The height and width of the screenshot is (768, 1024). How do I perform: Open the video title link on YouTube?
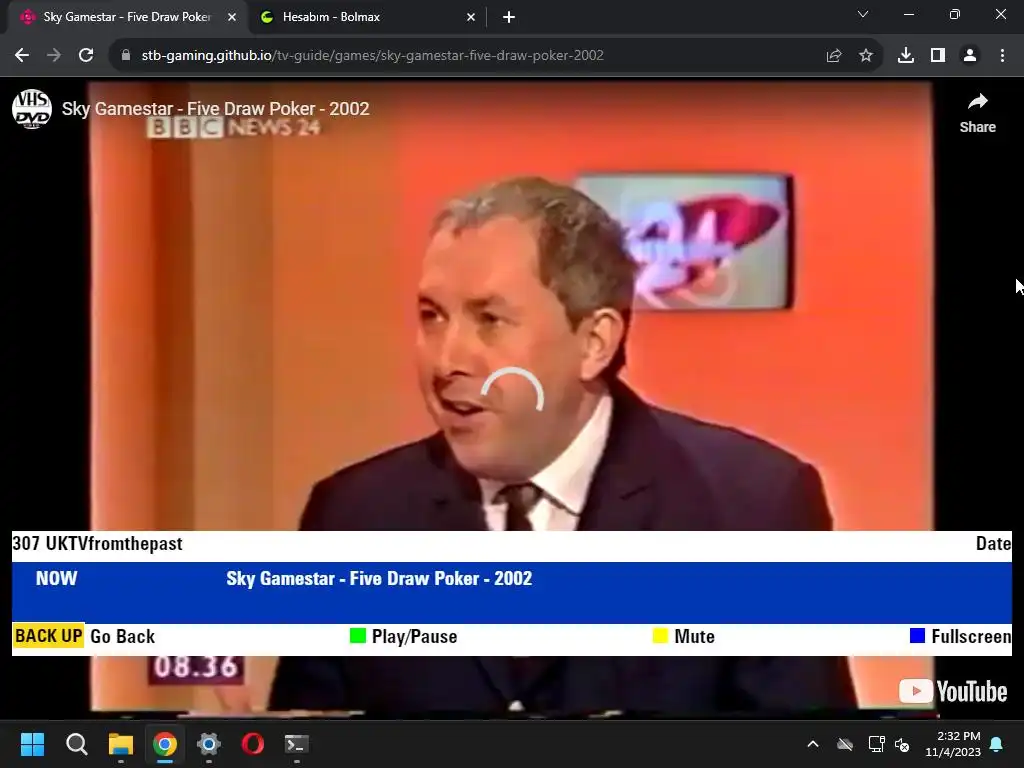(x=216, y=108)
